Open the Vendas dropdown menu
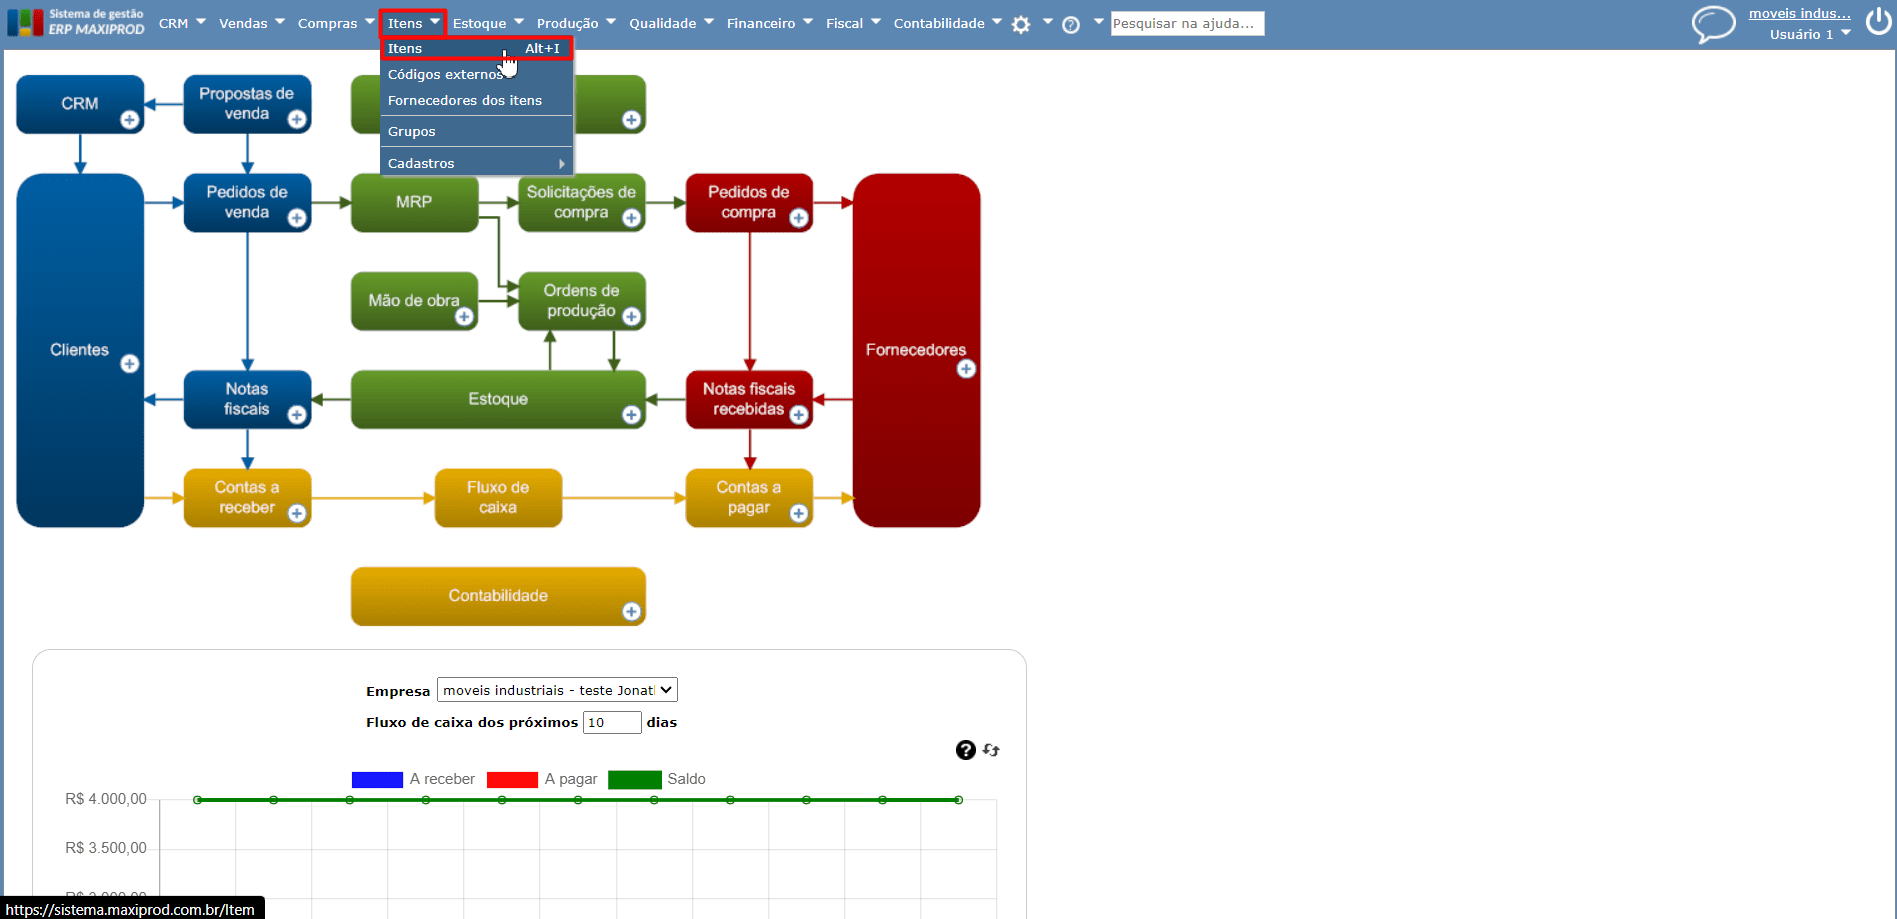This screenshot has width=1897, height=919. pyautogui.click(x=252, y=23)
